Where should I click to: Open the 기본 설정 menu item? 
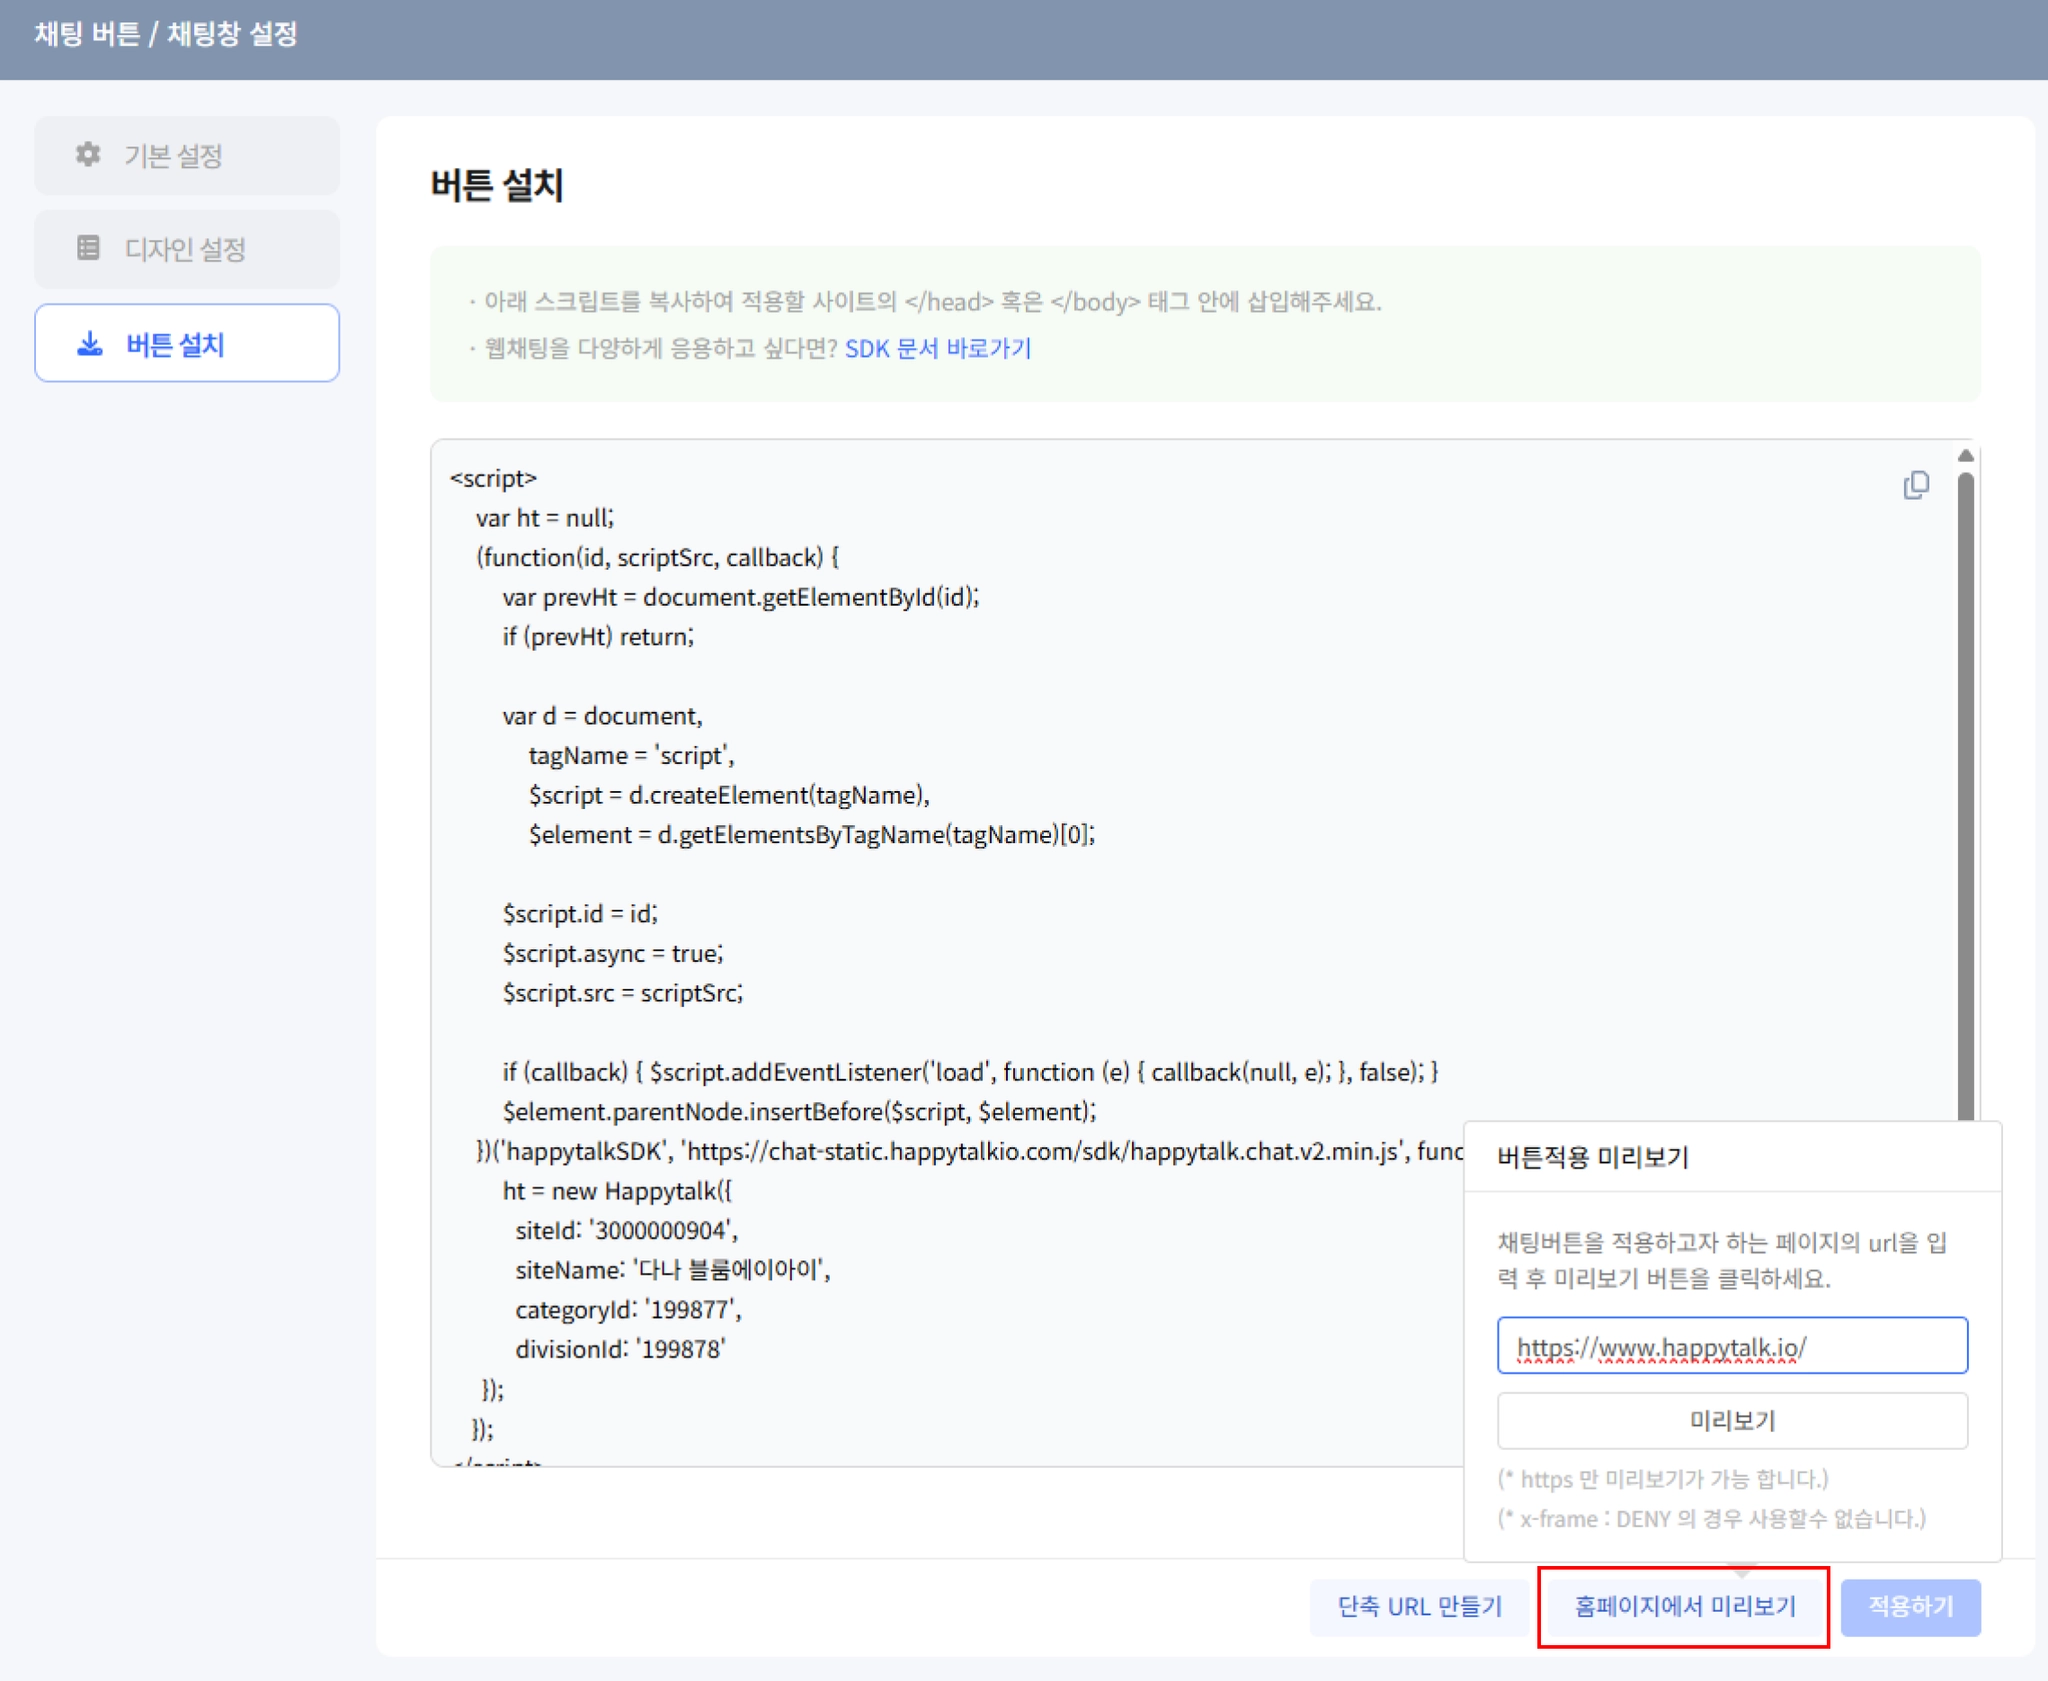[187, 156]
